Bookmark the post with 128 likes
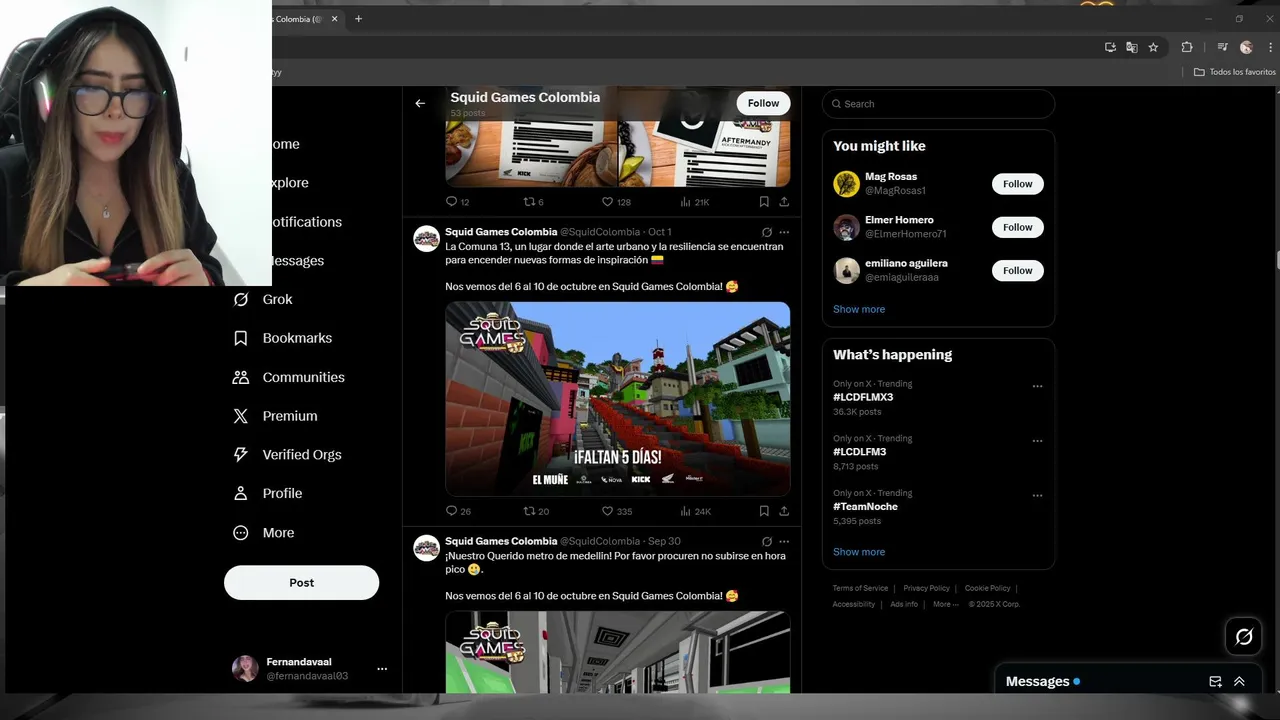1280x720 pixels. click(764, 202)
